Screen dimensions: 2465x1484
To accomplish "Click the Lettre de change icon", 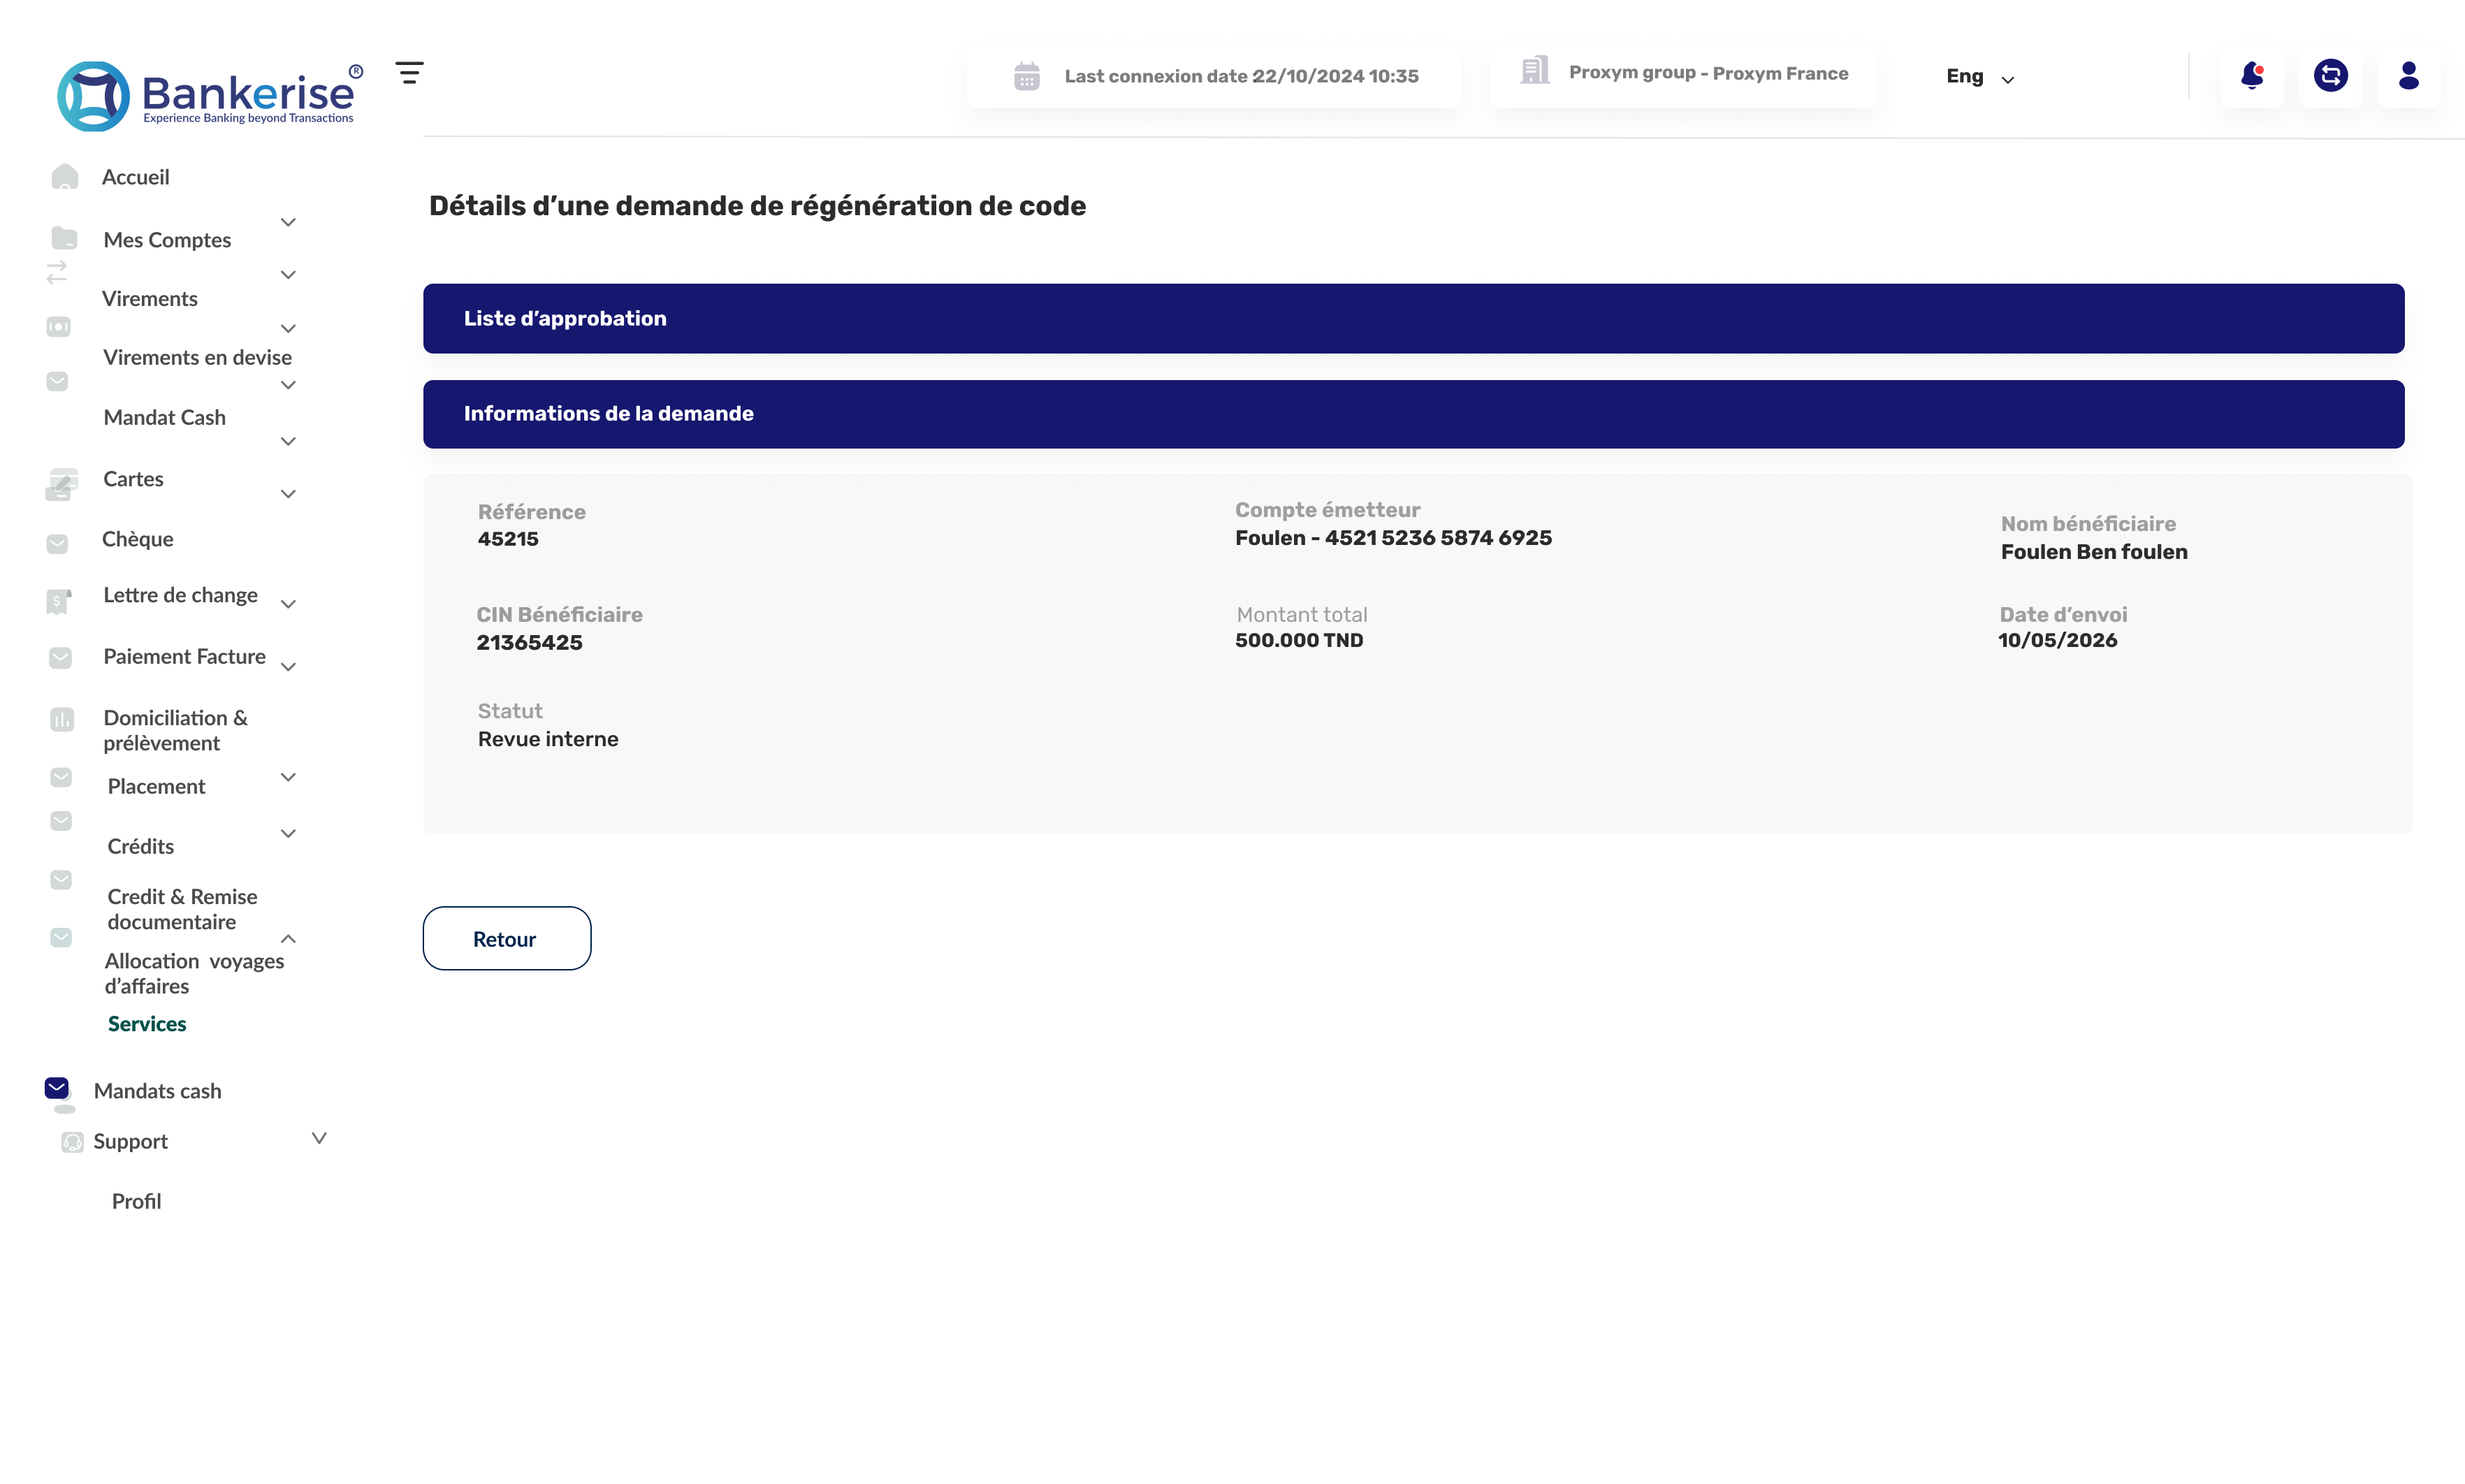I will coord(59,601).
